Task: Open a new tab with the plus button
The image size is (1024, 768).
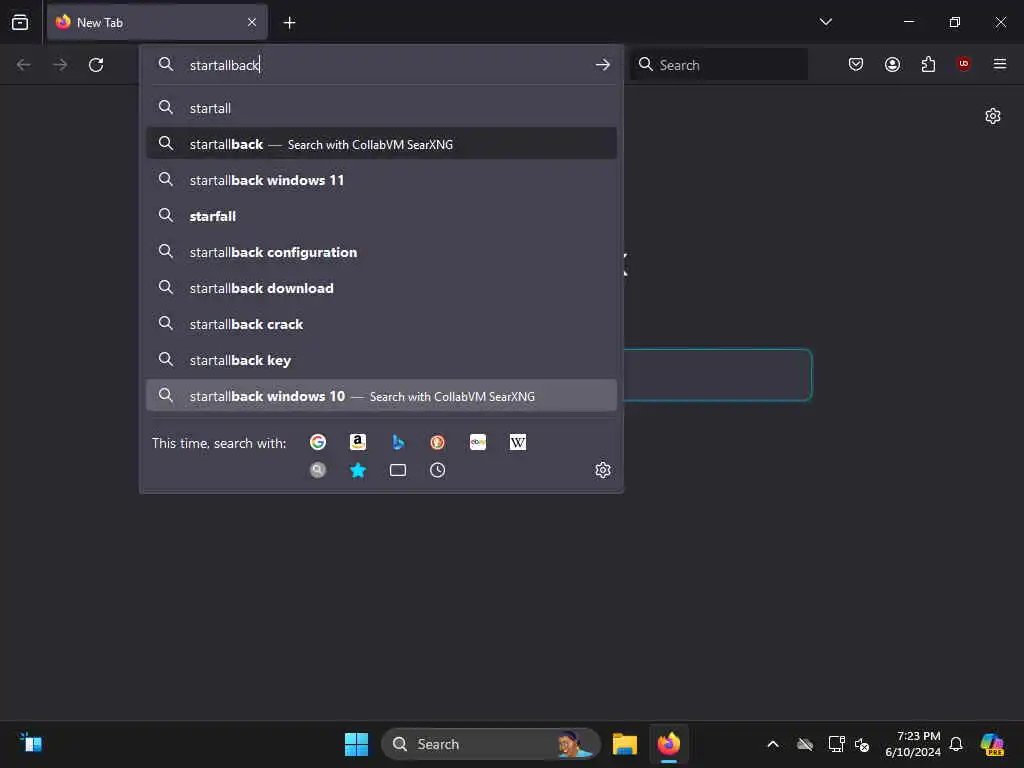Action: pos(289,23)
